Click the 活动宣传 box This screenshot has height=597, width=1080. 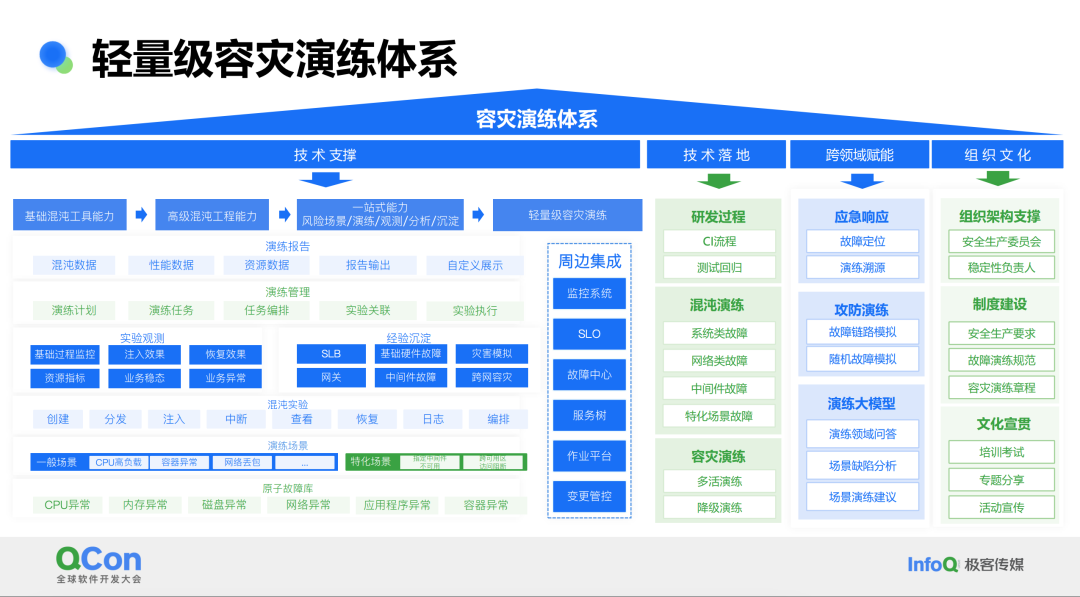(1001, 507)
